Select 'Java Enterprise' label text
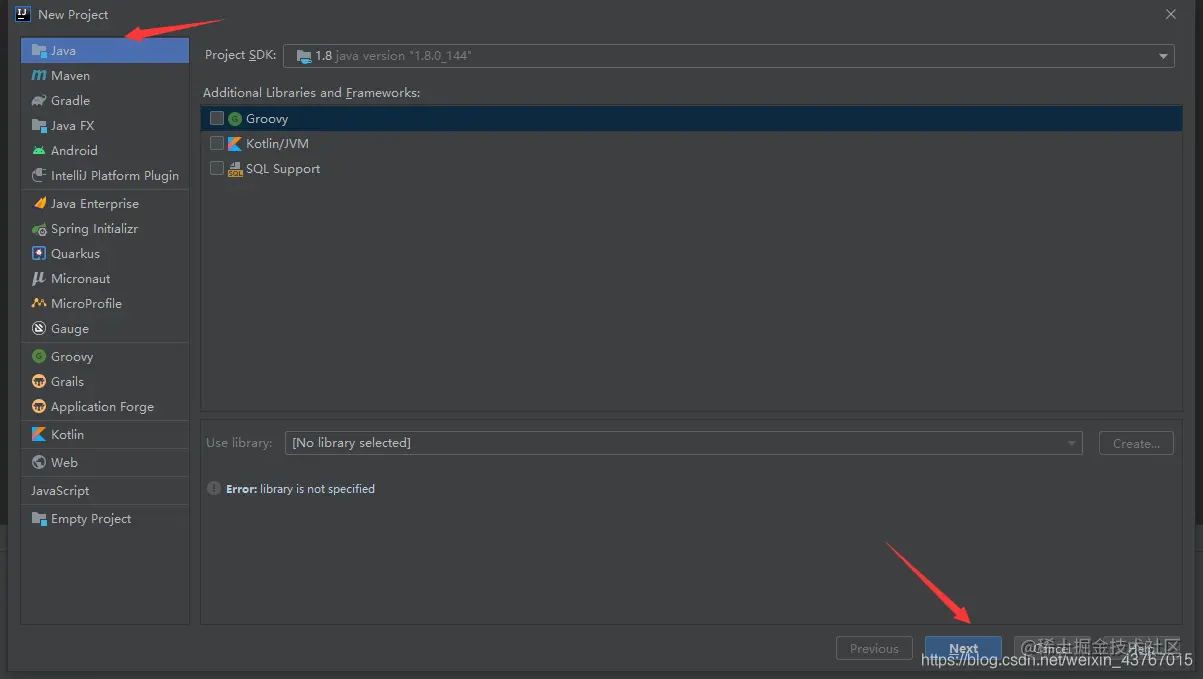The image size is (1203, 679). [95, 203]
